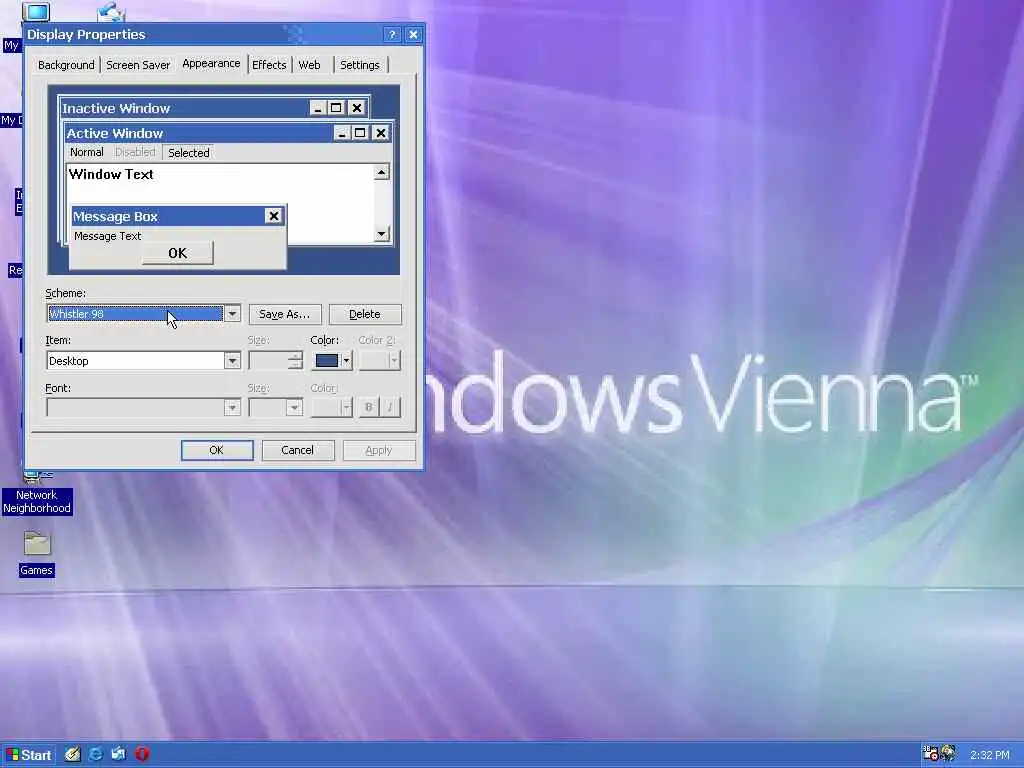
Task: Click the Window Text in preview
Action: [x=111, y=174]
